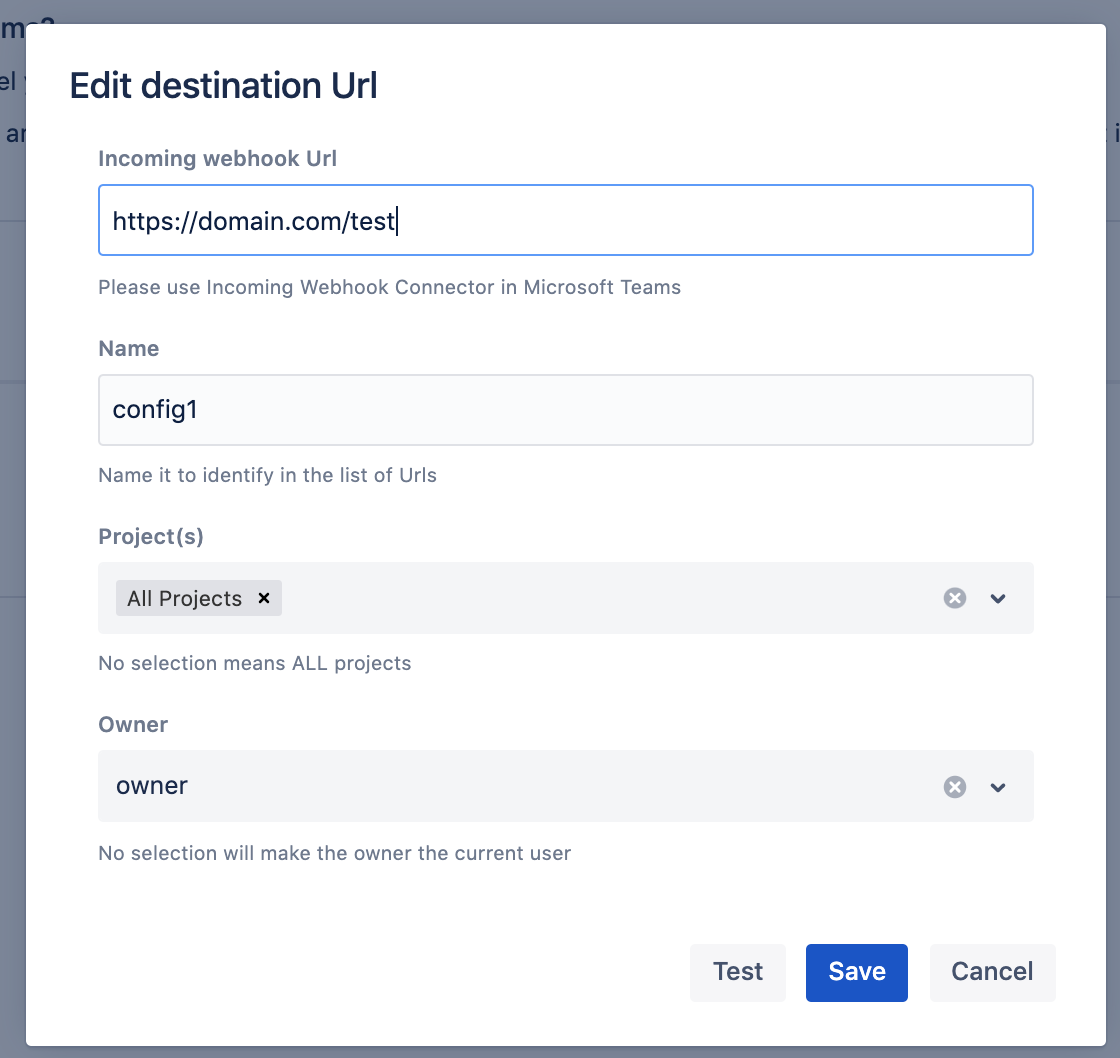Click the 'Project(s)' field label
1120x1058 pixels.
click(x=151, y=536)
